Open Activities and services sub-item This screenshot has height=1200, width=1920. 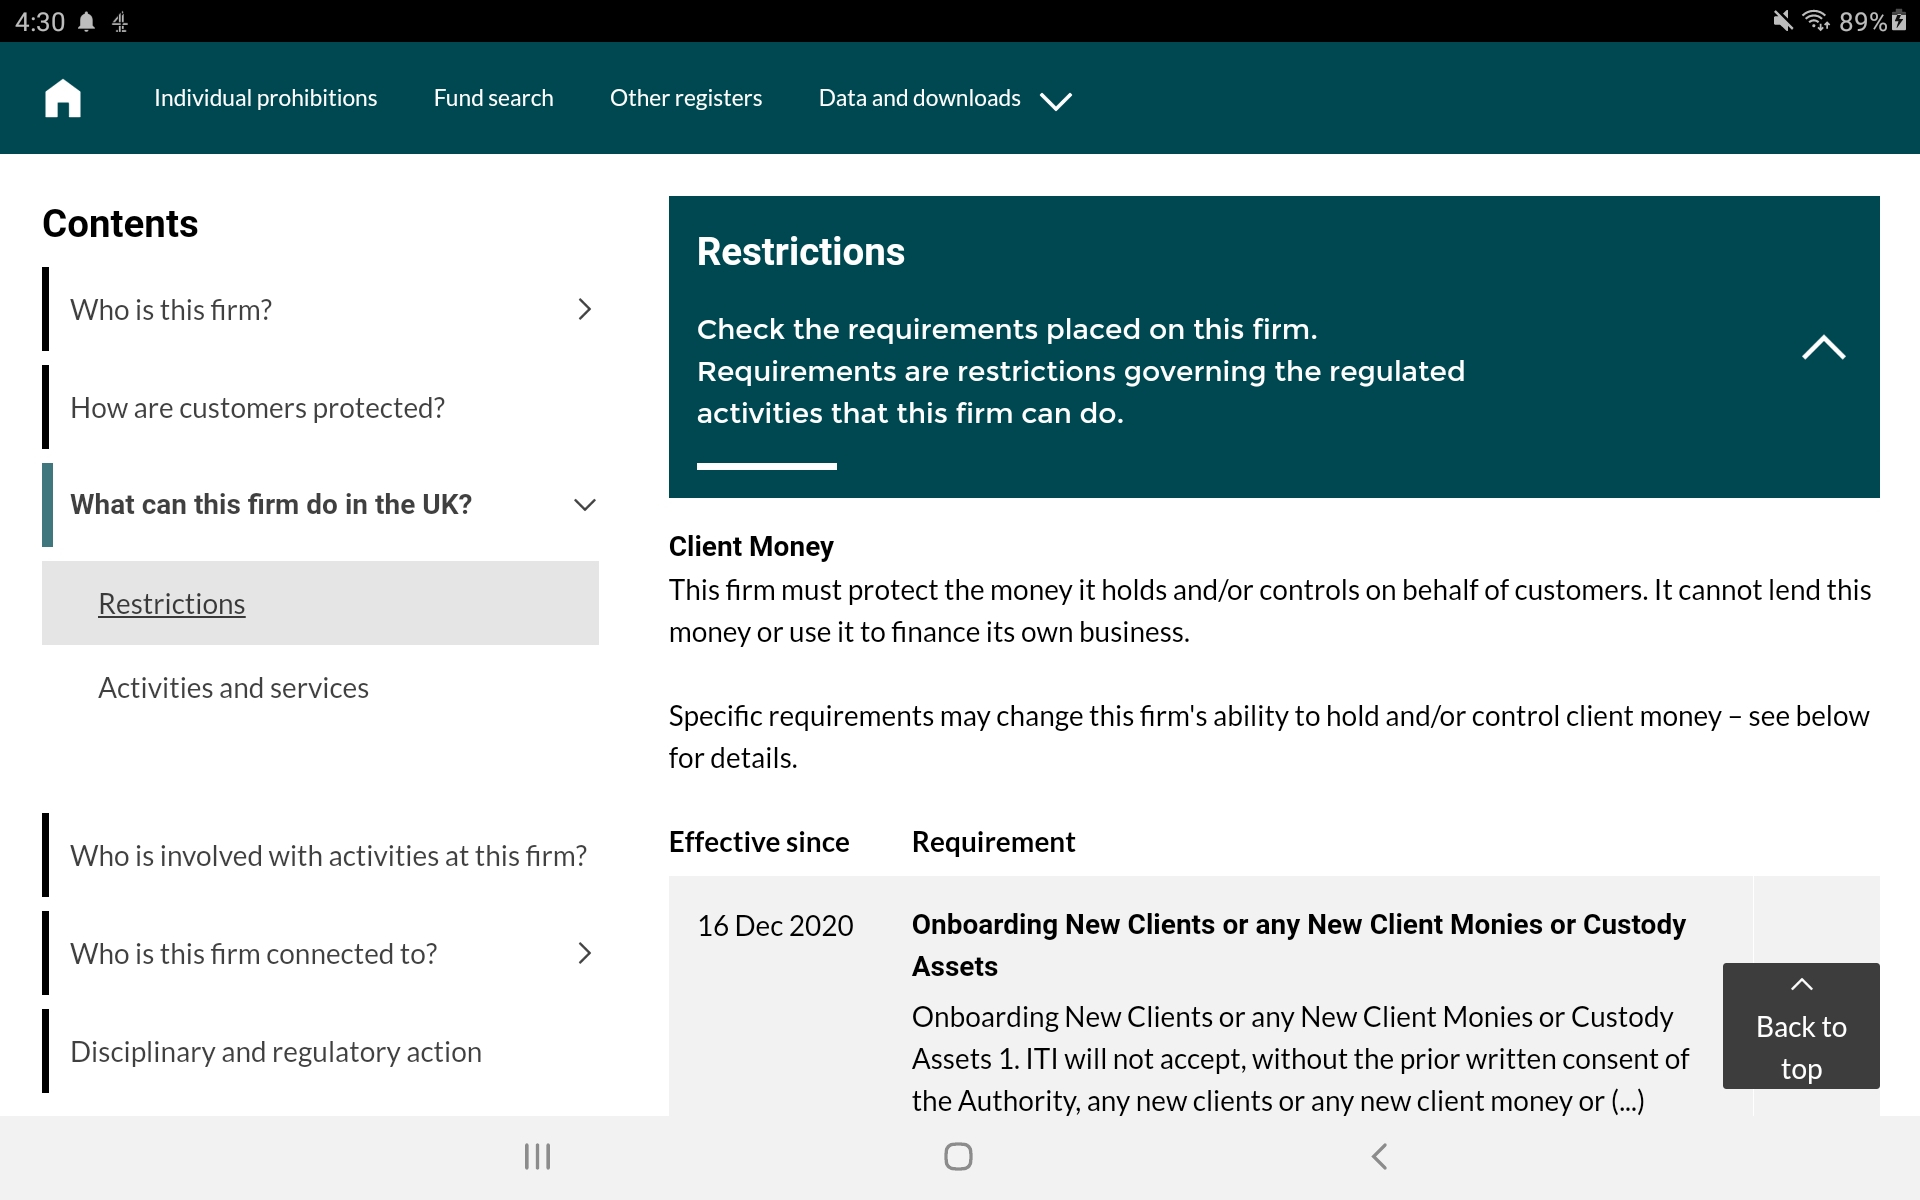tap(233, 688)
